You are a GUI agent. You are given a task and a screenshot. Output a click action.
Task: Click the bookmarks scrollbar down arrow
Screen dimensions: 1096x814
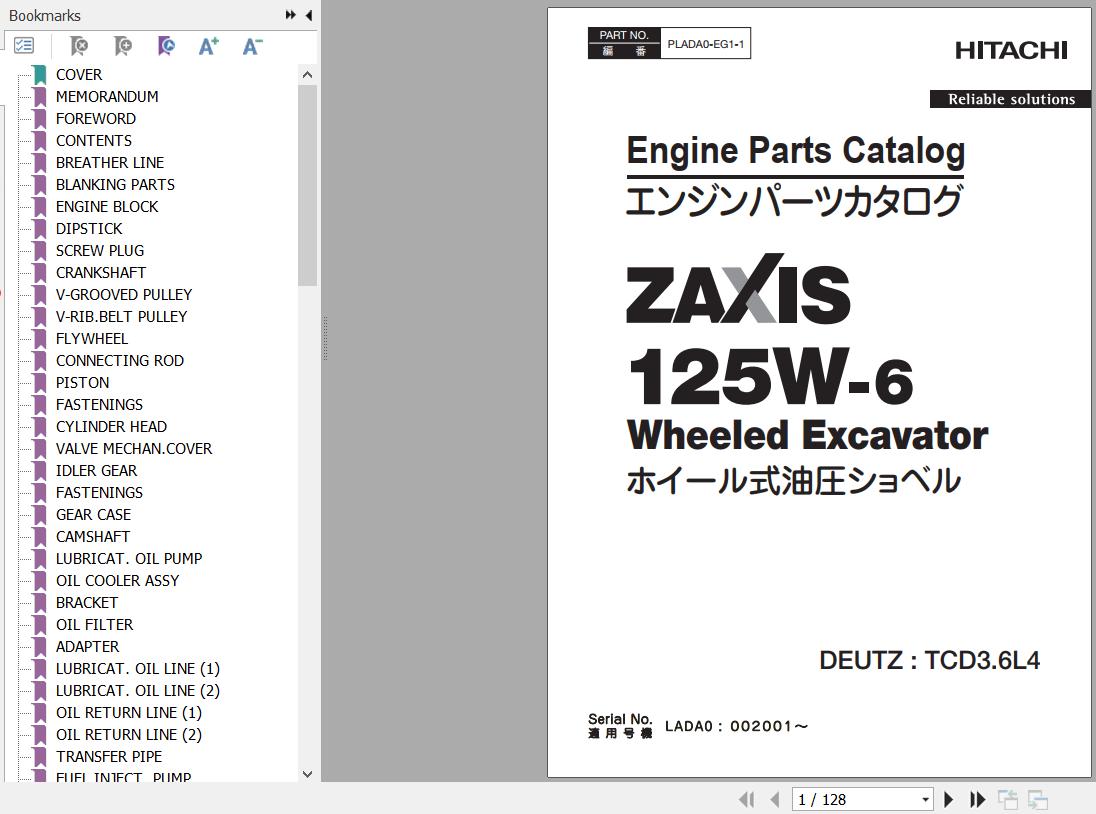coord(307,774)
